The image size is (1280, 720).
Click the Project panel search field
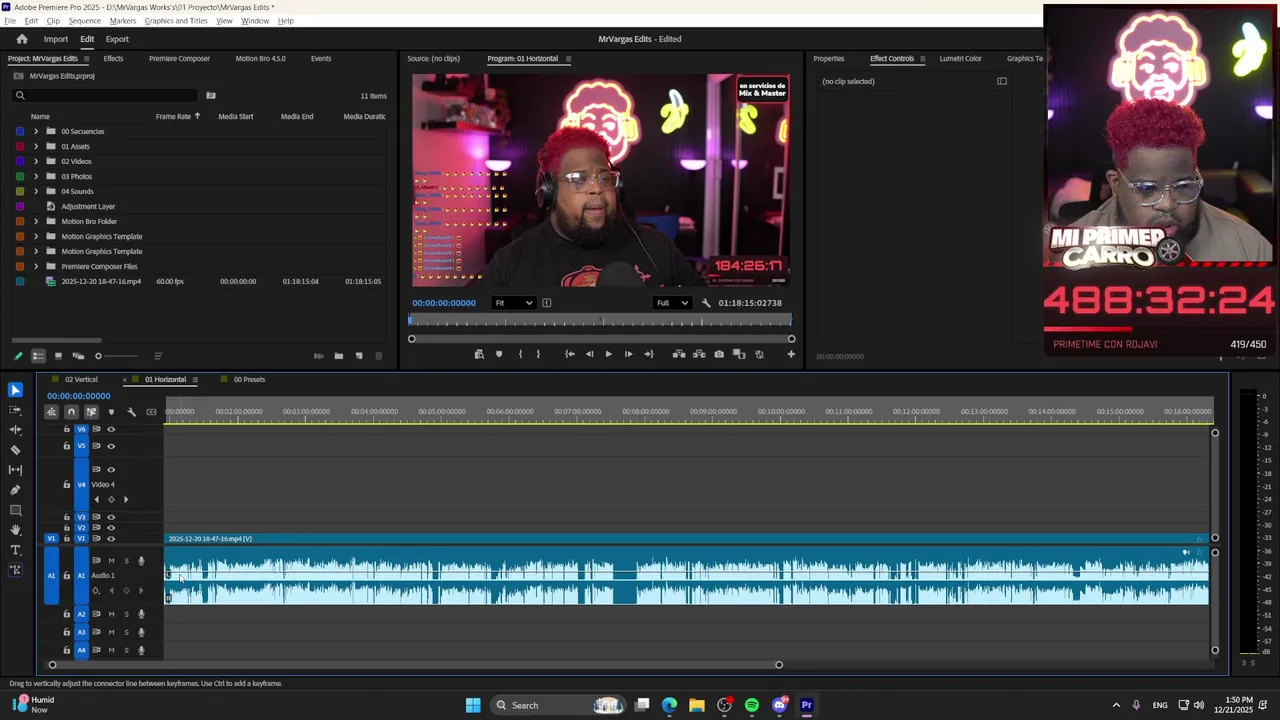[x=105, y=96]
